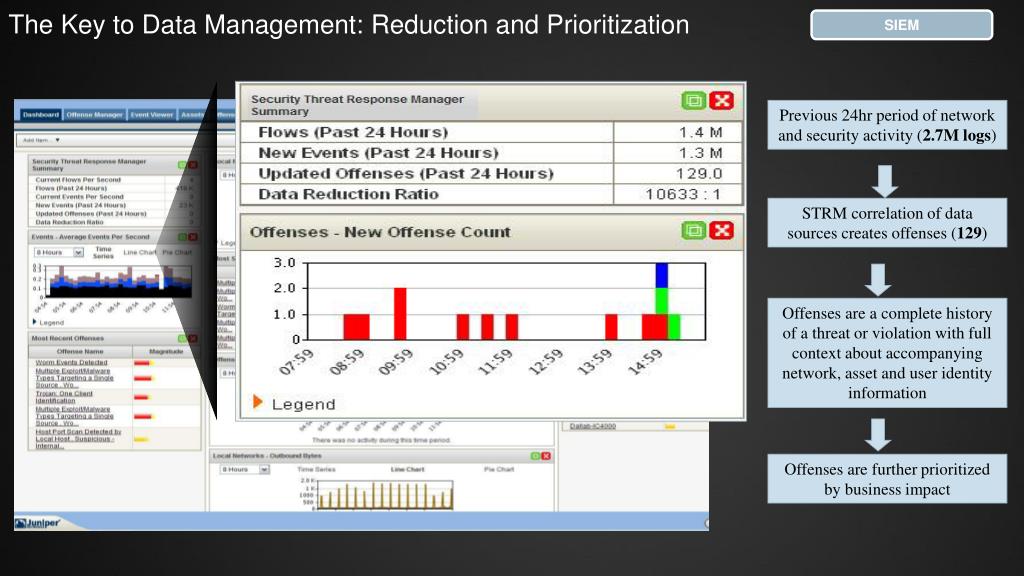
Task: Click the SIEM button
Action: point(901,25)
